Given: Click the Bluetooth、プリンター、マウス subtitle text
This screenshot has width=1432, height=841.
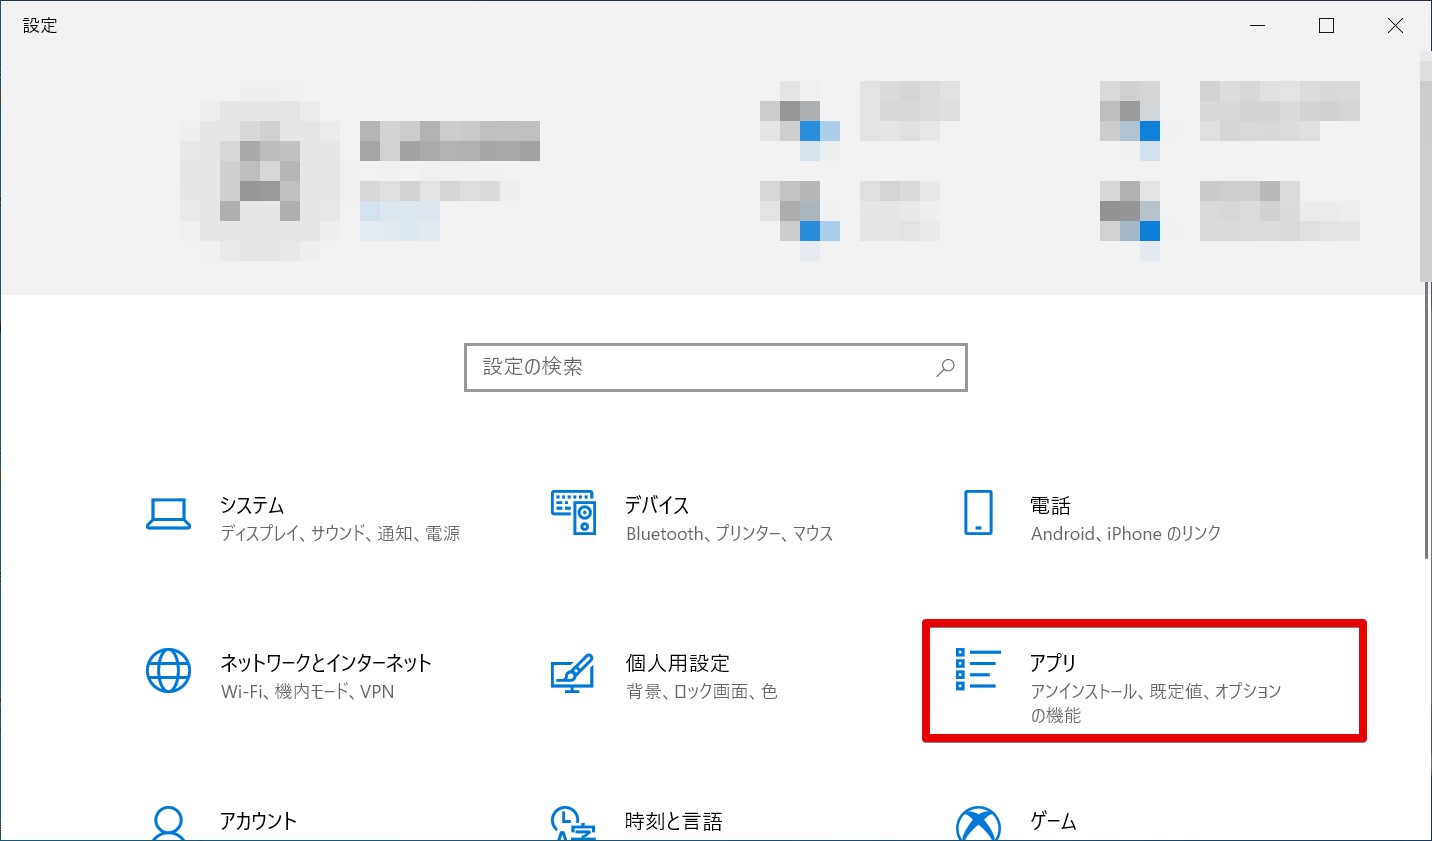Looking at the screenshot, I should tap(728, 533).
